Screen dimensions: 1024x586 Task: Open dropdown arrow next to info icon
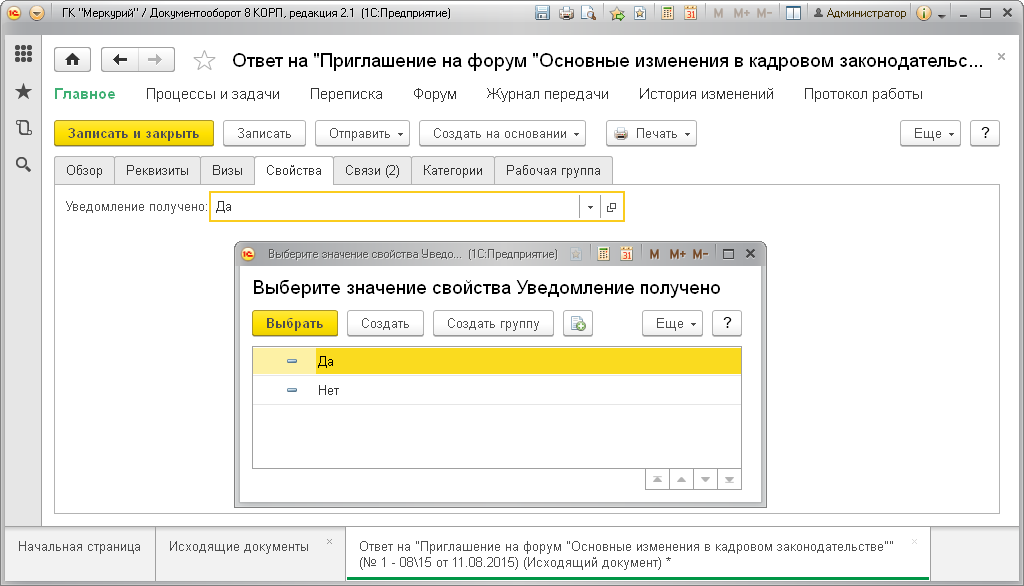[942, 14]
